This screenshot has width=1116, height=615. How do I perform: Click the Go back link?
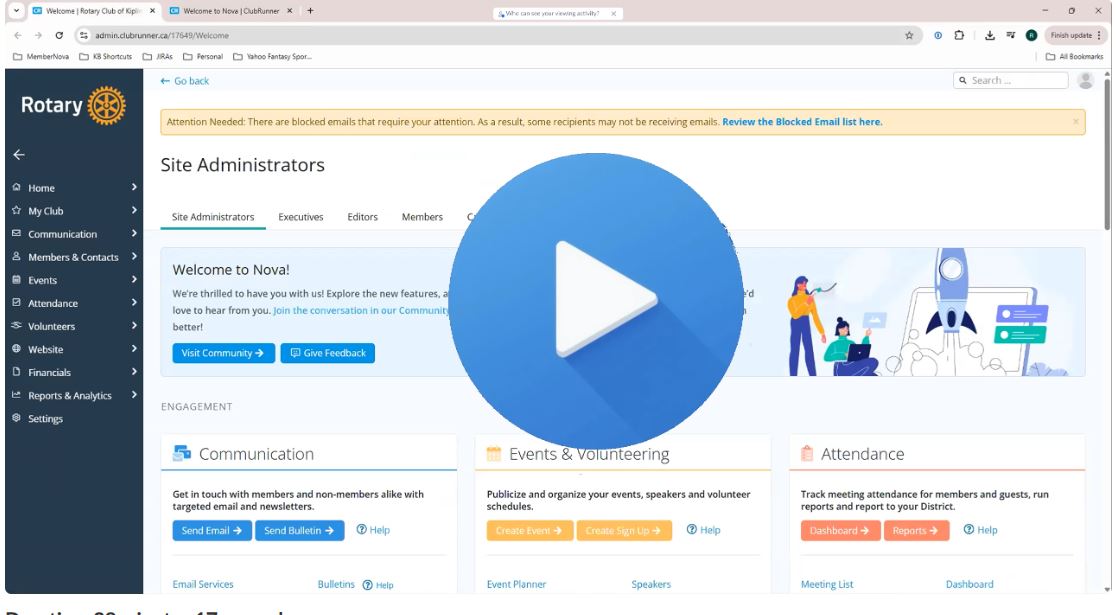(x=185, y=81)
